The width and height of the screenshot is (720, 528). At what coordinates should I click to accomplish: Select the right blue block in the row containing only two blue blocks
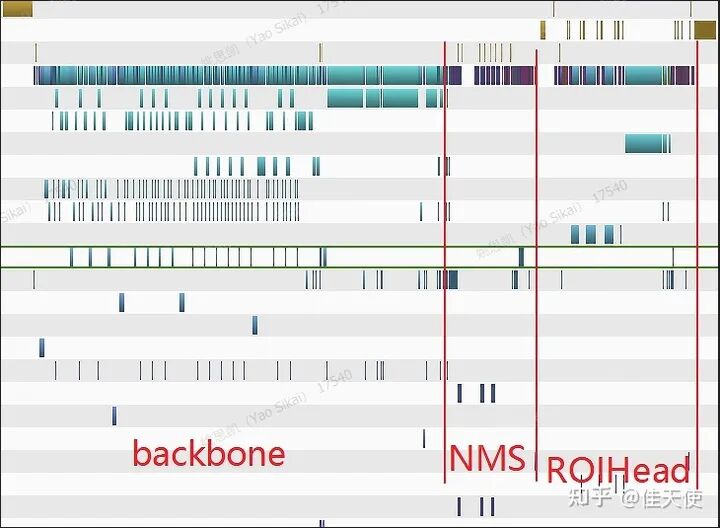182,303
